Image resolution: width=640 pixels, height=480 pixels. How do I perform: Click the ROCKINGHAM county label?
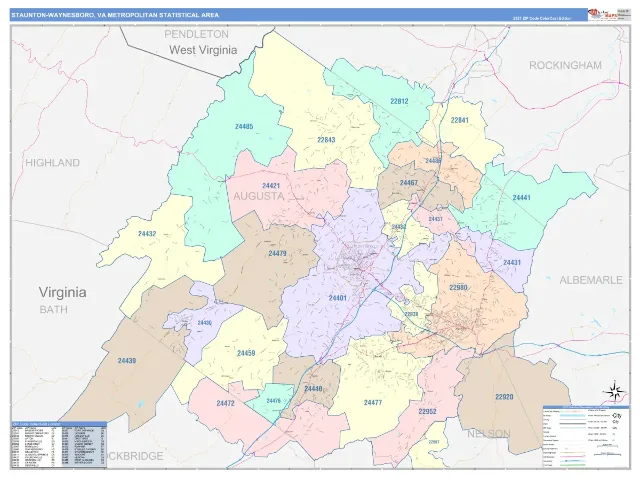pyautogui.click(x=565, y=65)
